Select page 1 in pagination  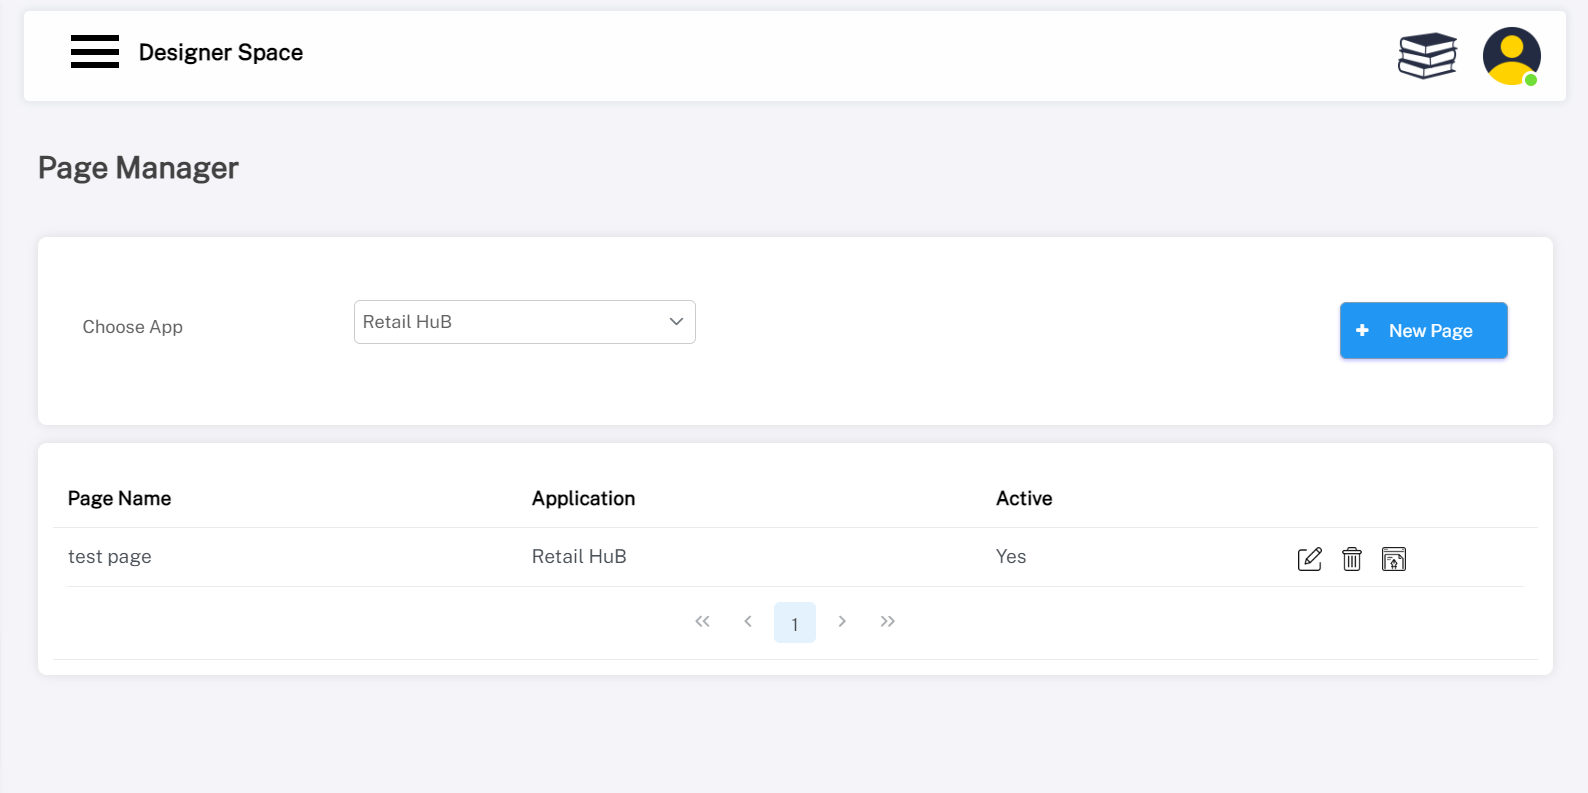click(x=795, y=623)
